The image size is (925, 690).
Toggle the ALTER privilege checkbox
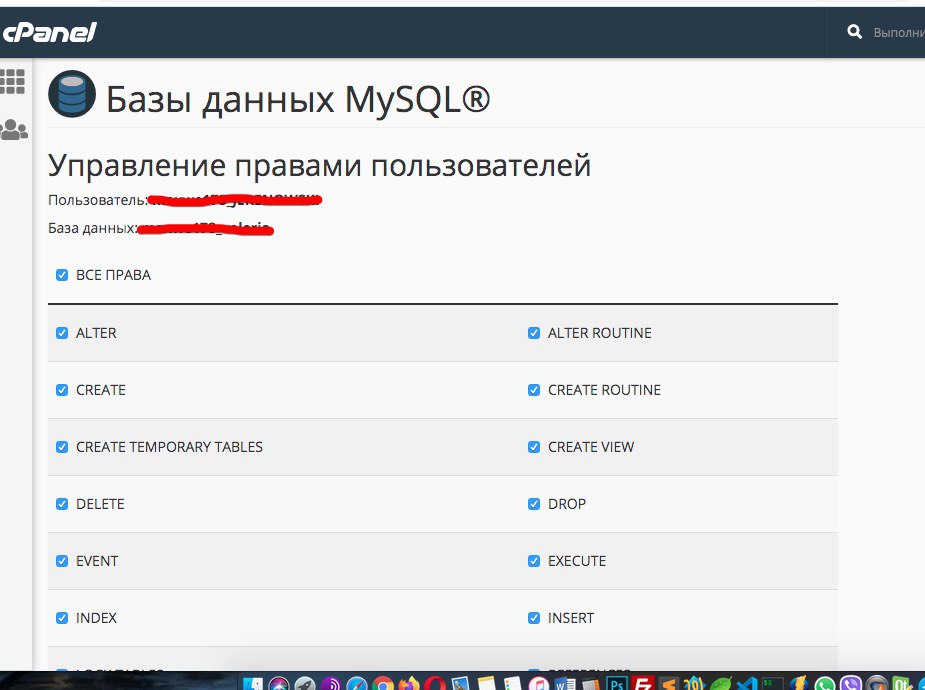click(x=62, y=333)
